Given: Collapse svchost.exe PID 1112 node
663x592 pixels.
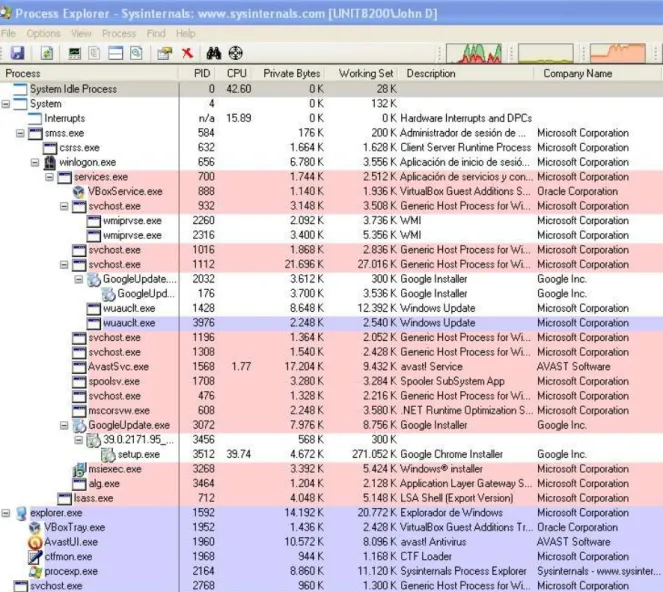Looking at the screenshot, I should tap(64, 265).
